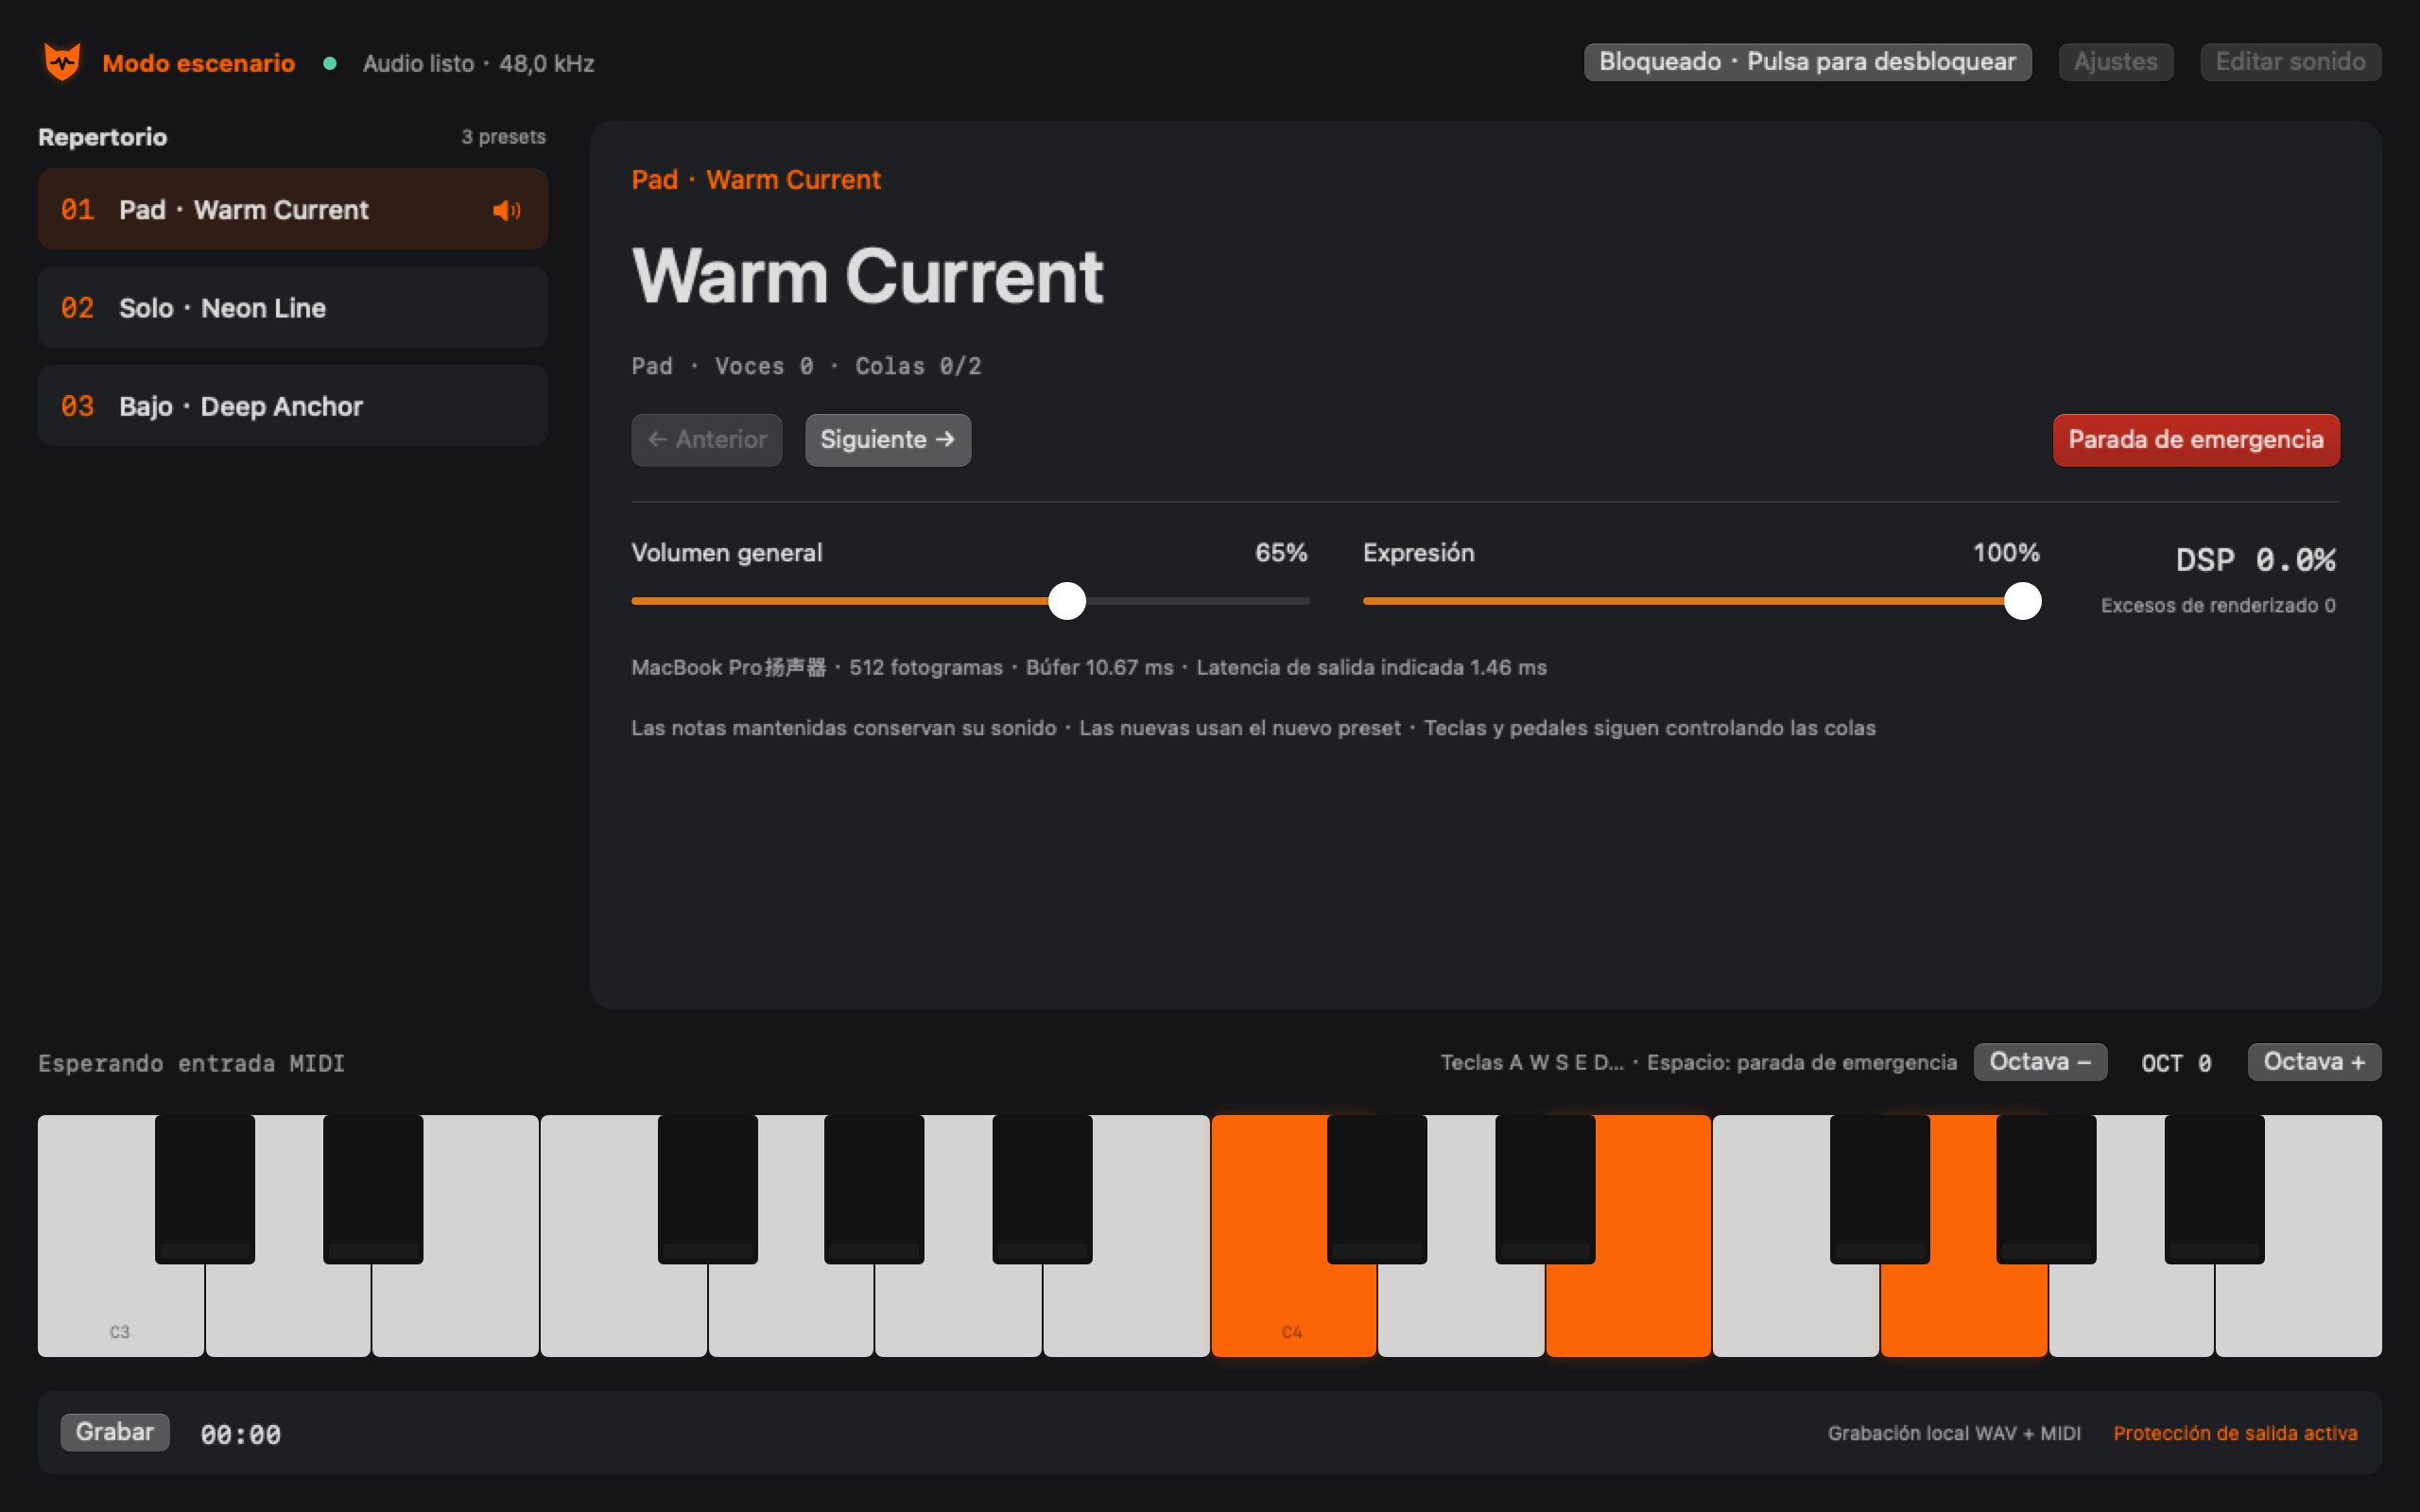Open Editar sonido
This screenshot has width=2420, height=1512.
click(2290, 62)
